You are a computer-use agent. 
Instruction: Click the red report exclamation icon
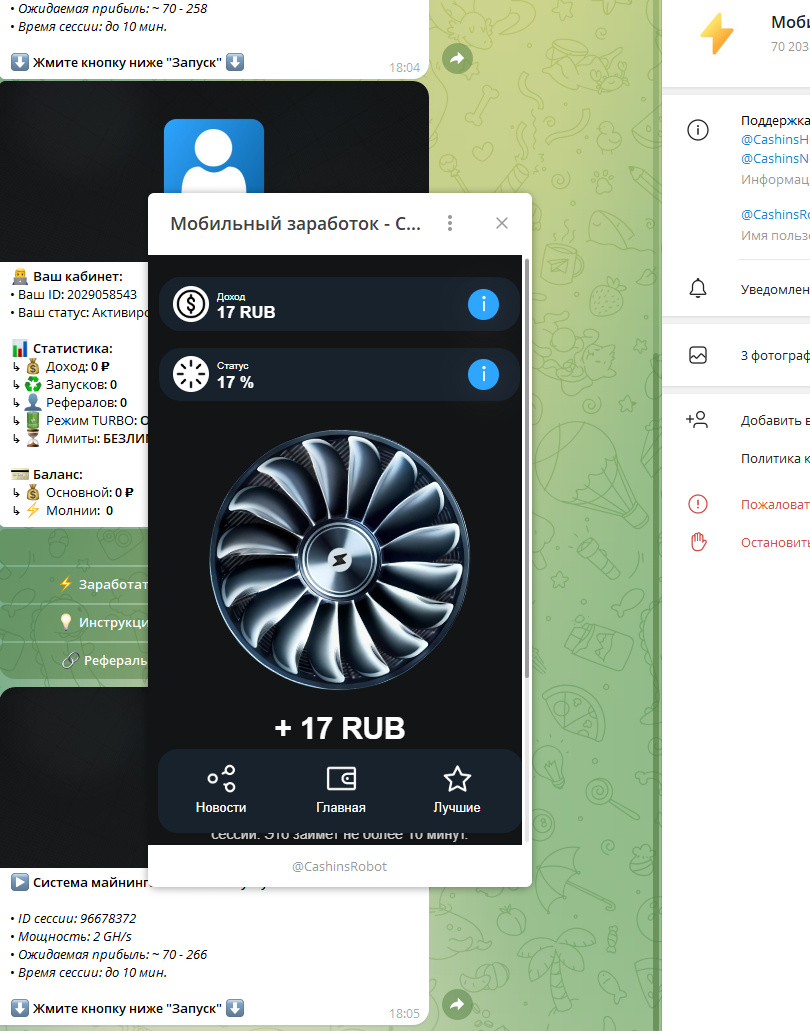tap(698, 504)
